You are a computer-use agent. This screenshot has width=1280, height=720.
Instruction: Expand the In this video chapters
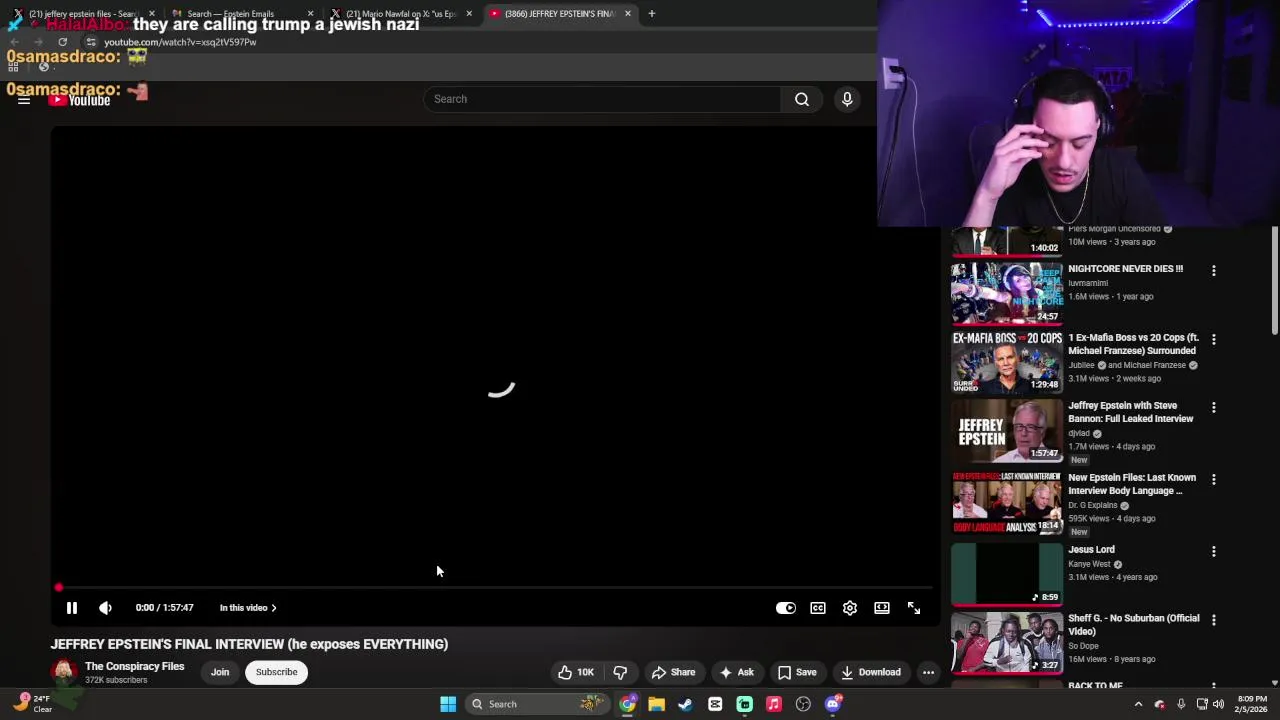click(x=248, y=608)
